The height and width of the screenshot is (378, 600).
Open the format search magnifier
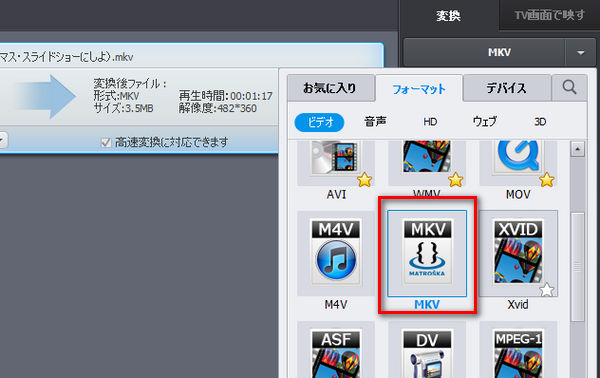[569, 88]
